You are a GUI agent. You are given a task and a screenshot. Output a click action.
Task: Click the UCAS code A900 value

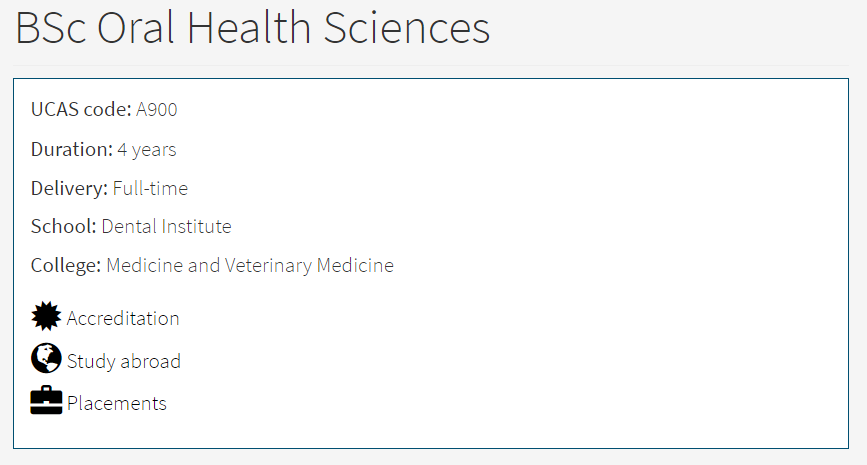156,109
